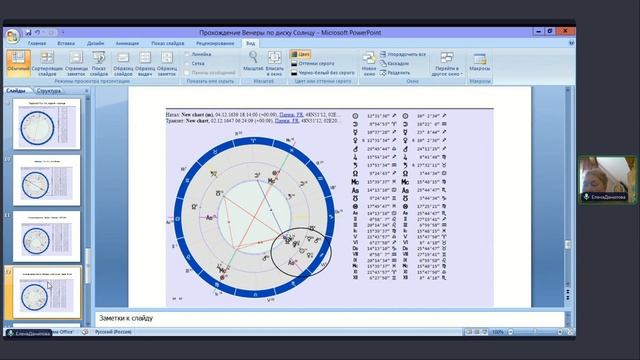Switch to Структура outline tab
640x360 pixels.
[48, 91]
